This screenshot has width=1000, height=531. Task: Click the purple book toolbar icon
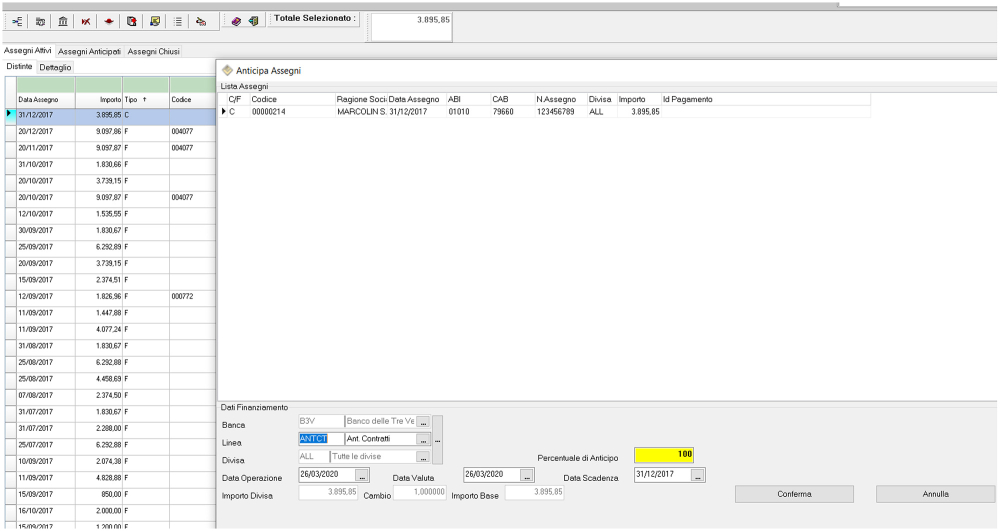click(x=236, y=21)
